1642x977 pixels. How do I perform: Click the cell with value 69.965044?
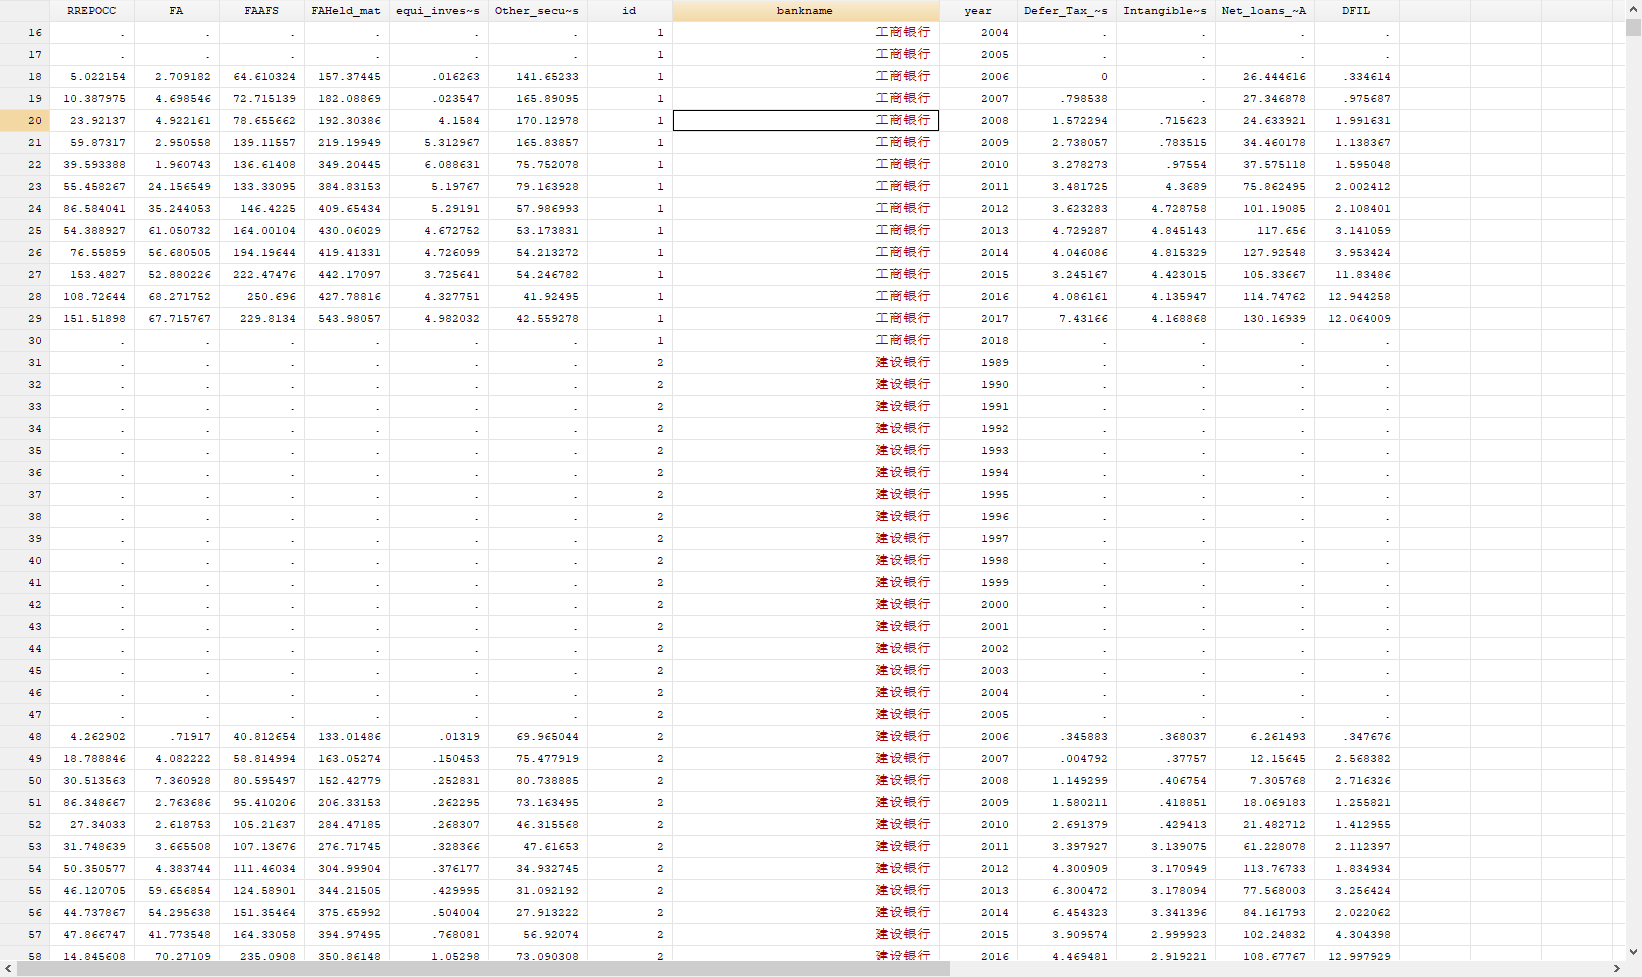(537, 737)
